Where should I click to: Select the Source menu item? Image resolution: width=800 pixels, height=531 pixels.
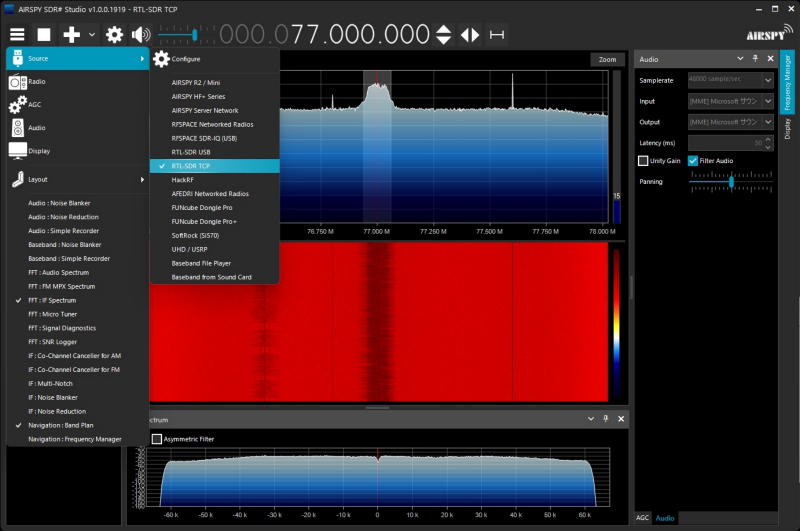tap(78, 59)
